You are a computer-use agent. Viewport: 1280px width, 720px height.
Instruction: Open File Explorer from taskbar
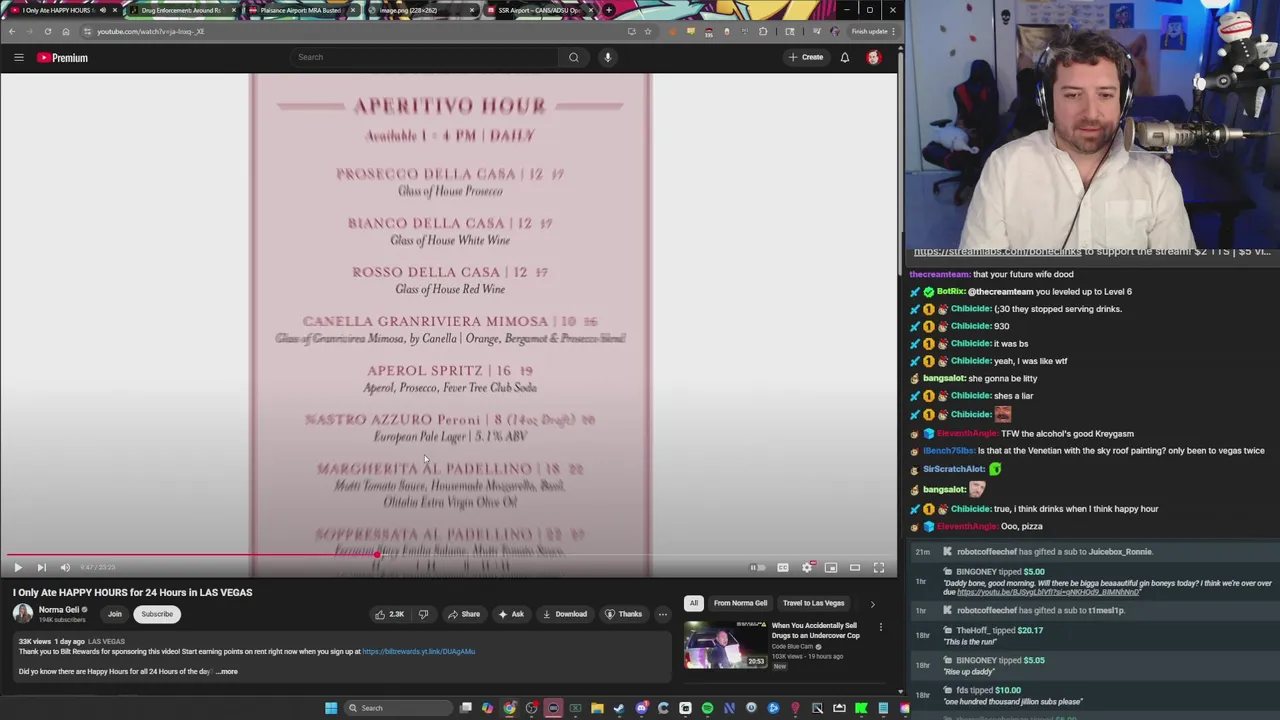(597, 708)
